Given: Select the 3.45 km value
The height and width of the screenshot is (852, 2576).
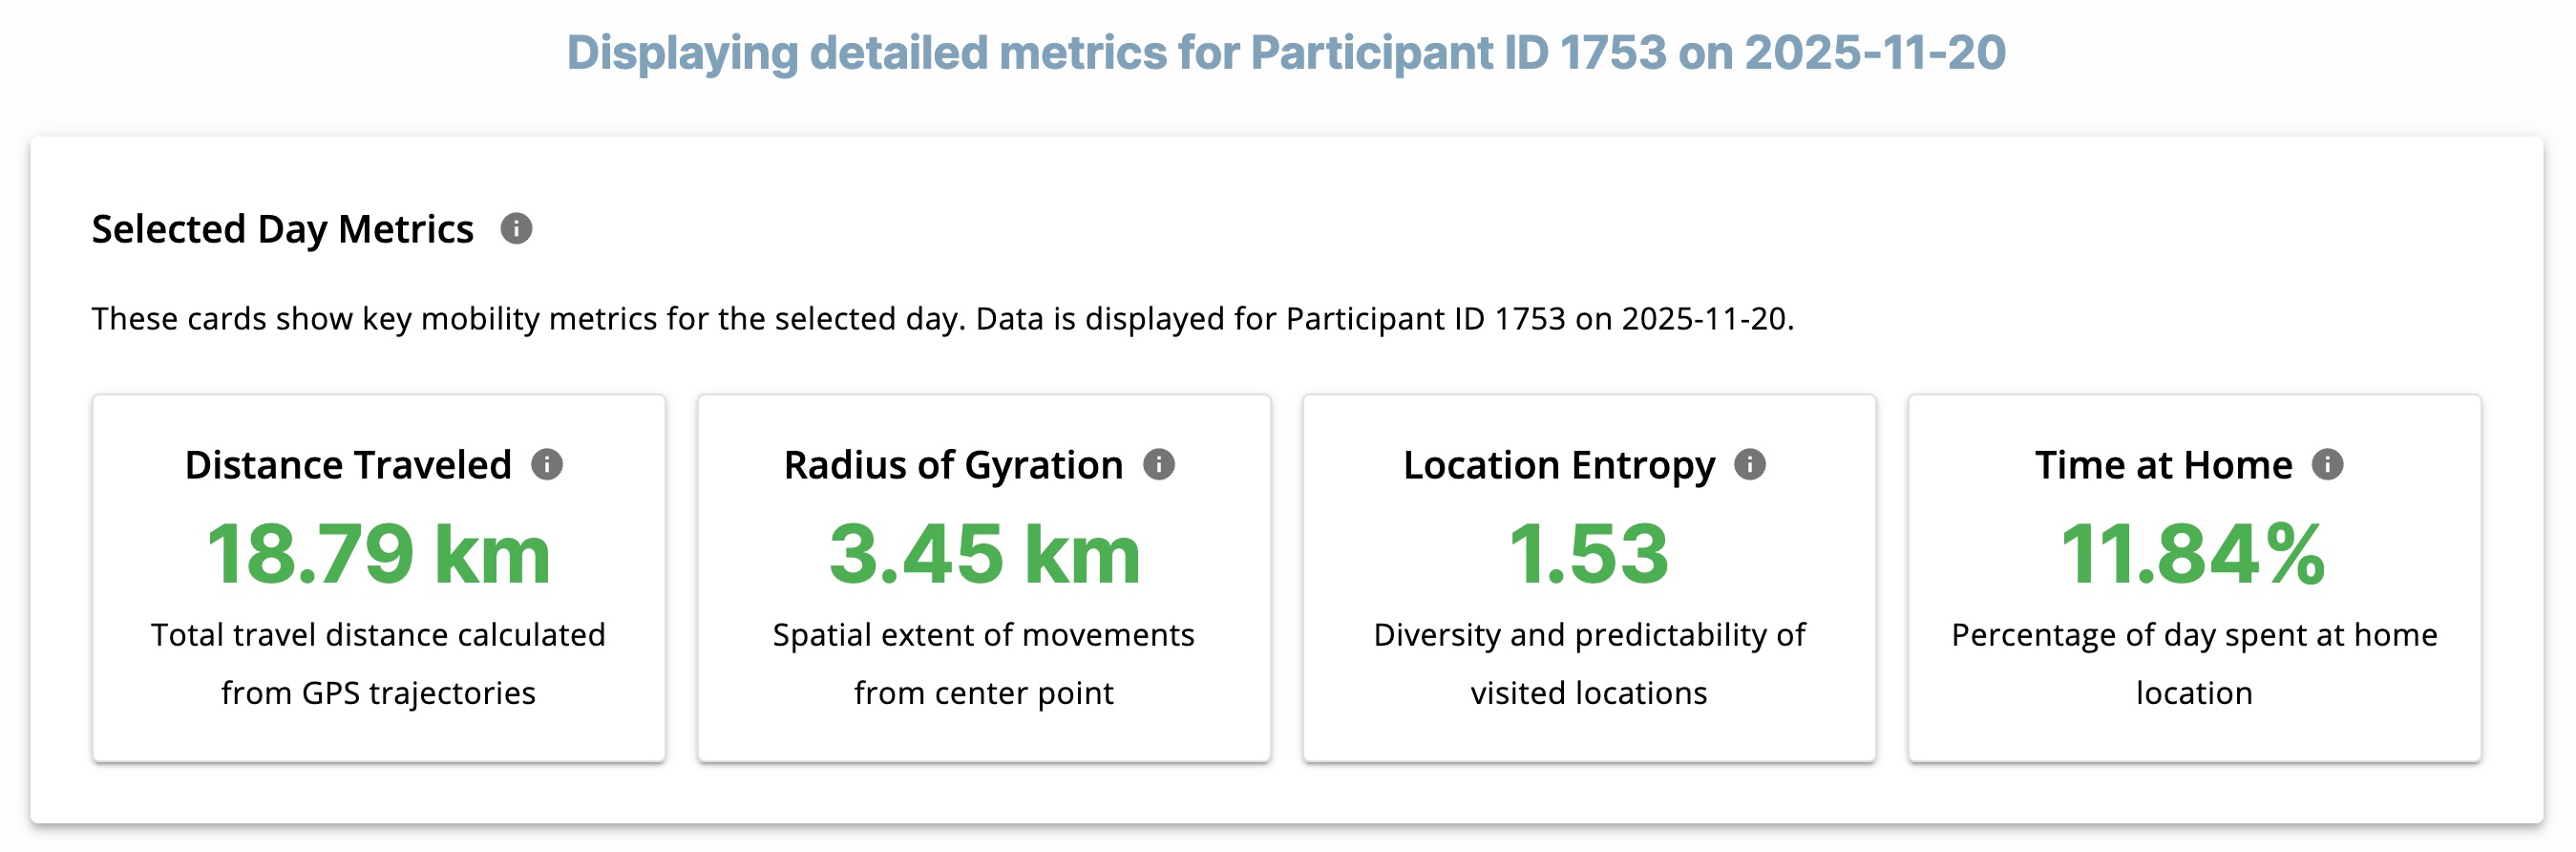Looking at the screenshot, I should [984, 554].
